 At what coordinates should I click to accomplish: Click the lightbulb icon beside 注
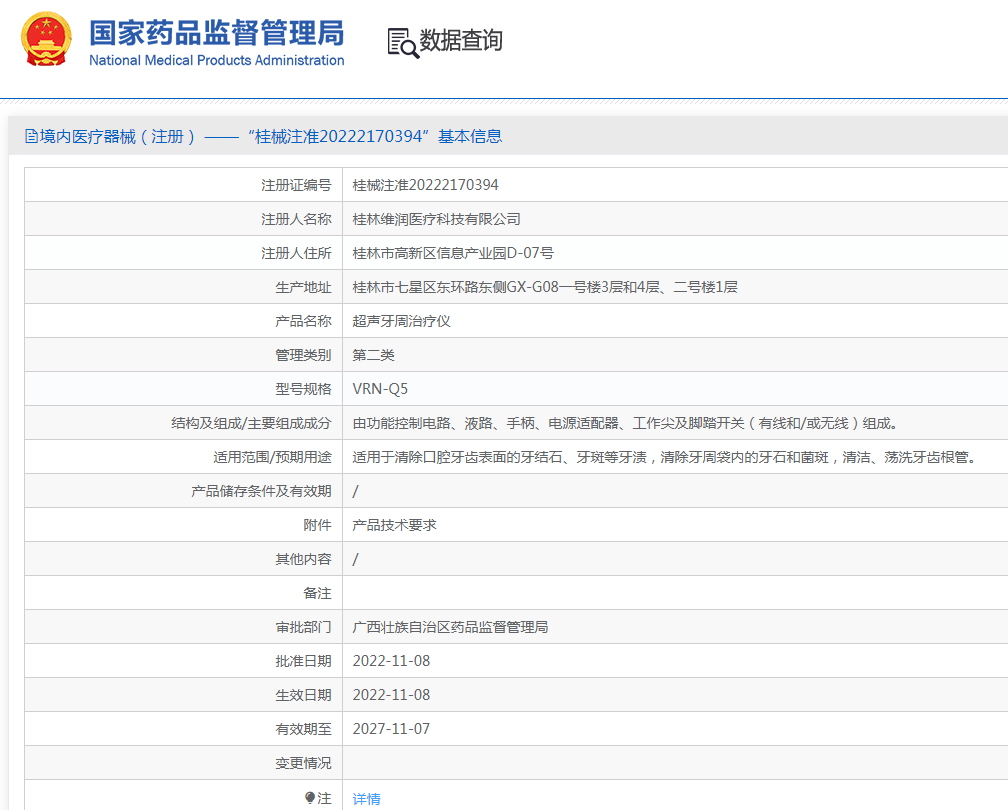coord(310,798)
